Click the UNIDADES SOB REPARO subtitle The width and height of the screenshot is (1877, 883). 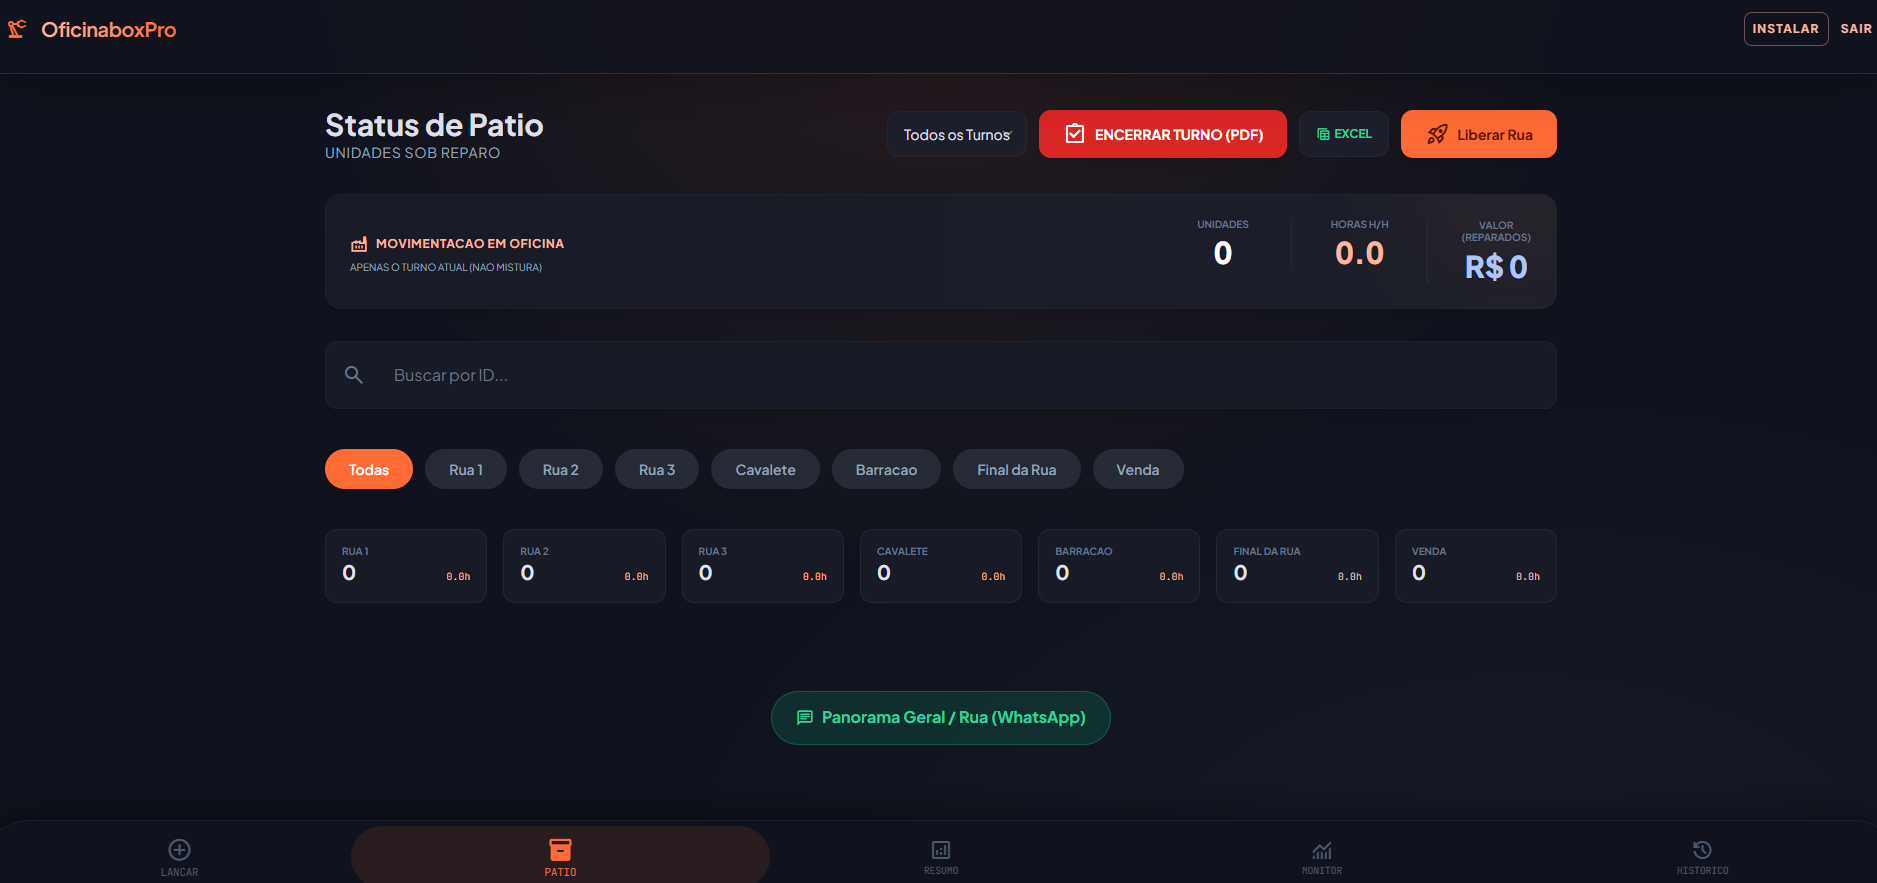412,153
